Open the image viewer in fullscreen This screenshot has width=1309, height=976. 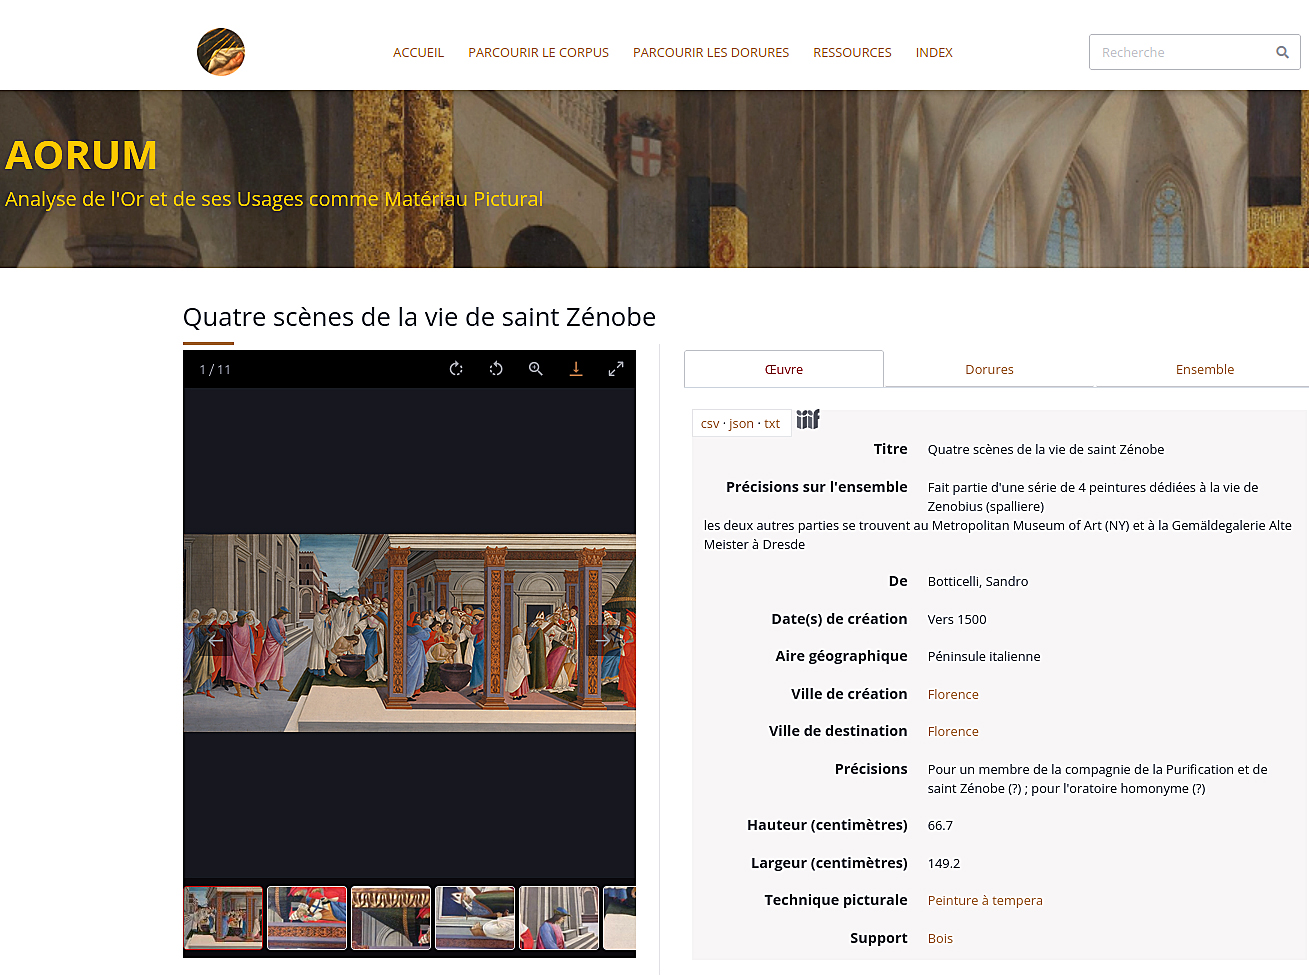(x=616, y=369)
